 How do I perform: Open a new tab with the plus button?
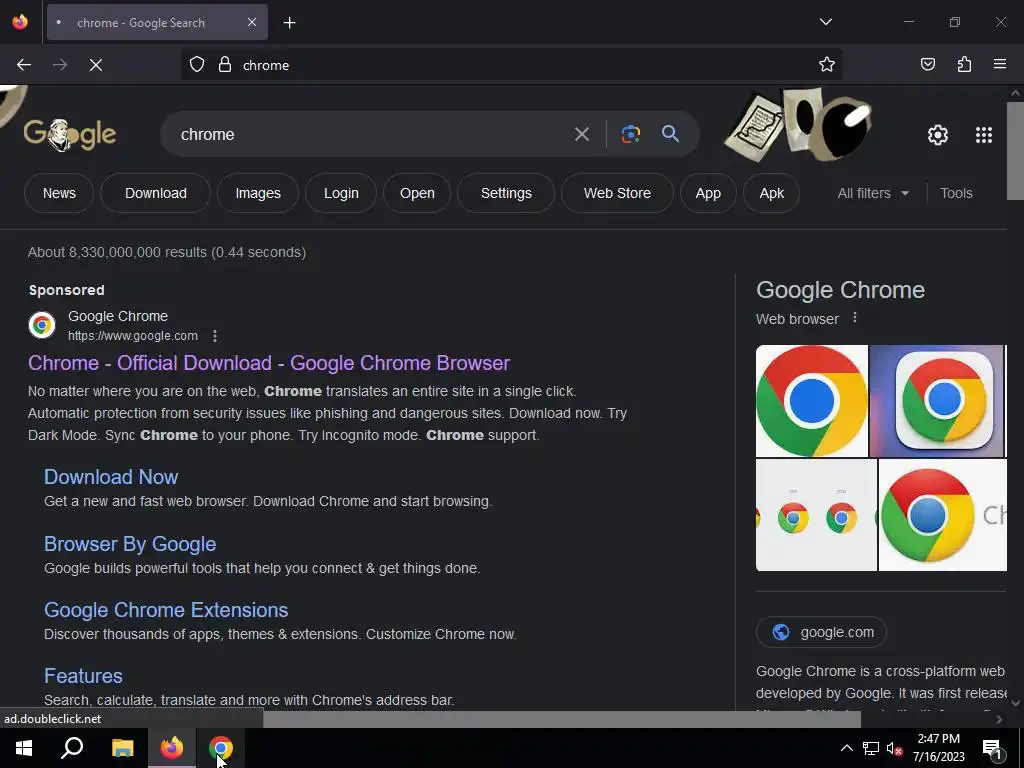point(289,23)
